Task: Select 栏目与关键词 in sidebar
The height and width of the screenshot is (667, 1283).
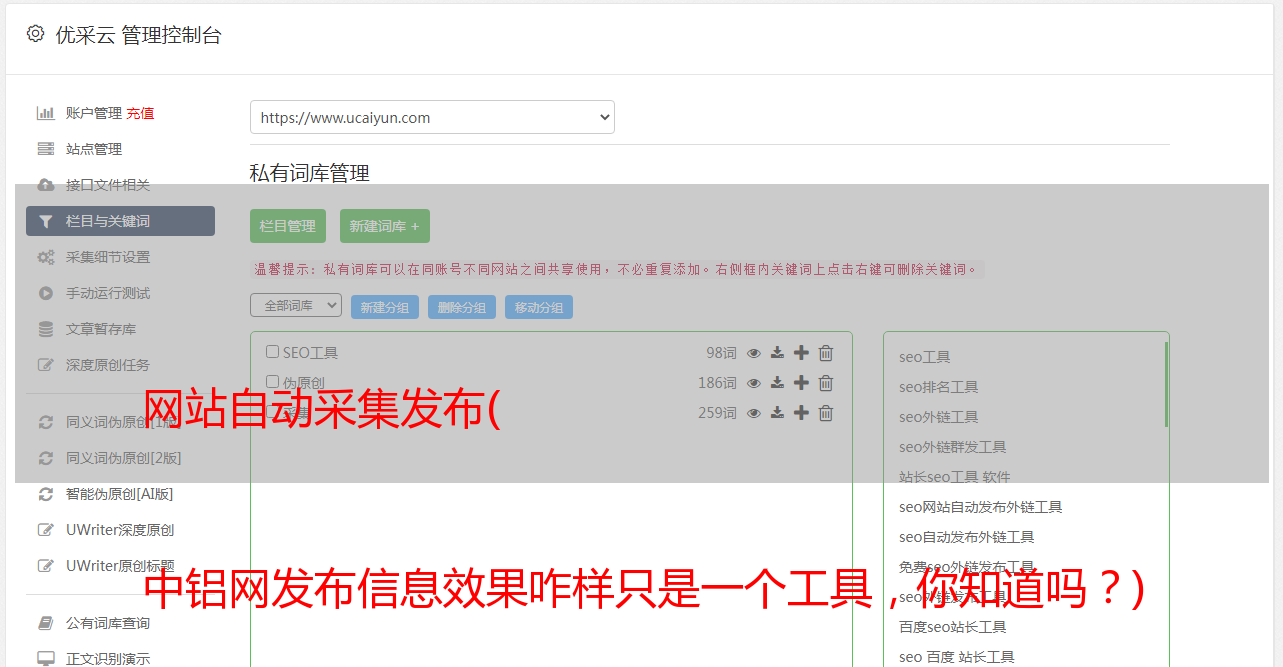Action: (x=120, y=221)
